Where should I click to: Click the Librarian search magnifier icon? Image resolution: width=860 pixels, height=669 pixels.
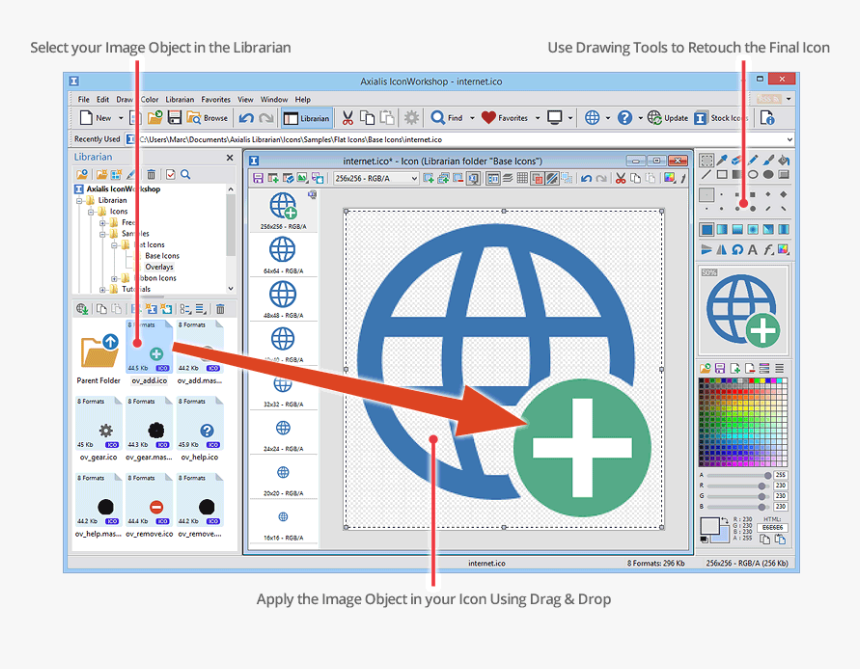186,174
